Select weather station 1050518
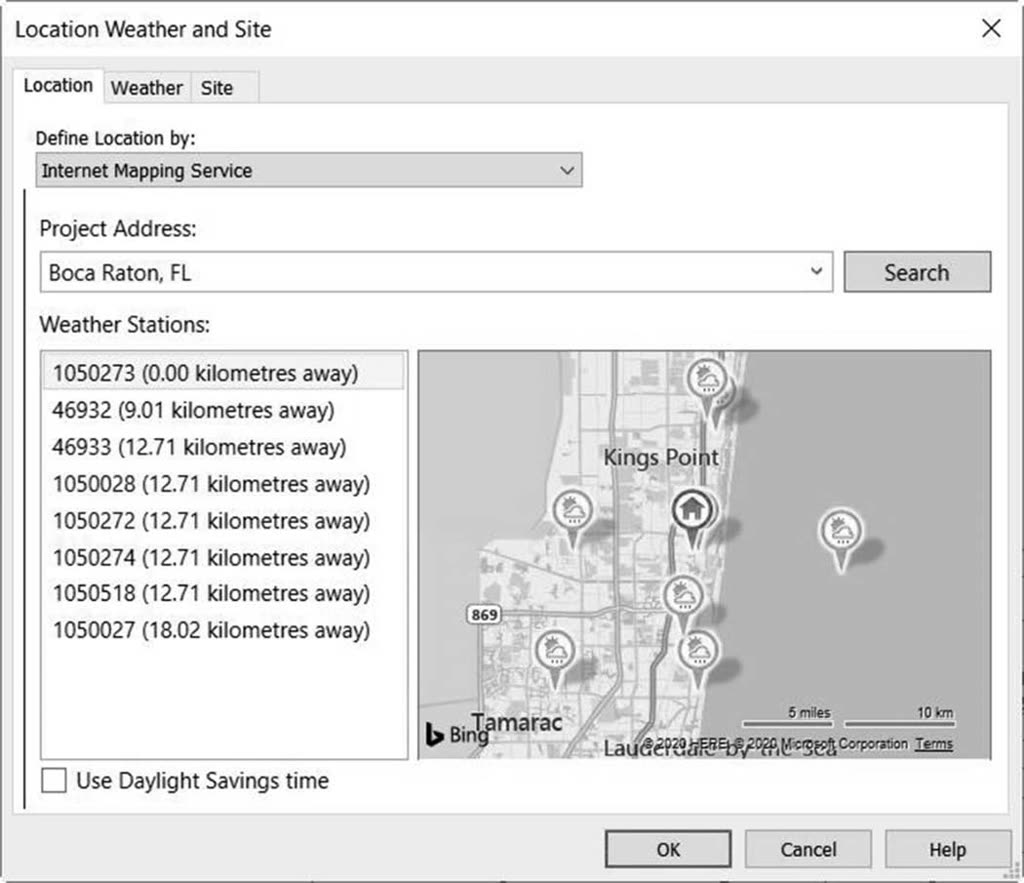This screenshot has width=1024, height=883. click(223, 593)
